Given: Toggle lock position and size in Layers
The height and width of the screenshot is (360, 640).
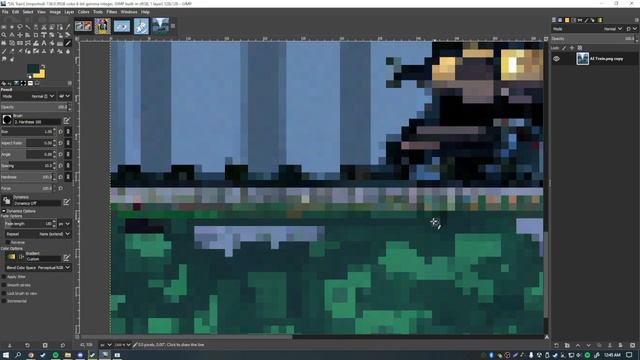Looking at the screenshot, I should (x=572, y=48).
